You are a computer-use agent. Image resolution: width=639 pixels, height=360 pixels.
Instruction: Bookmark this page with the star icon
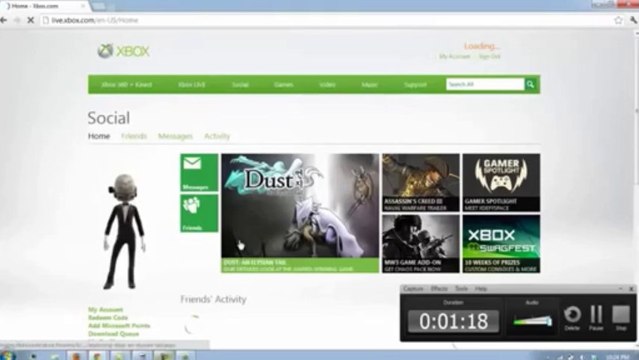click(x=618, y=20)
